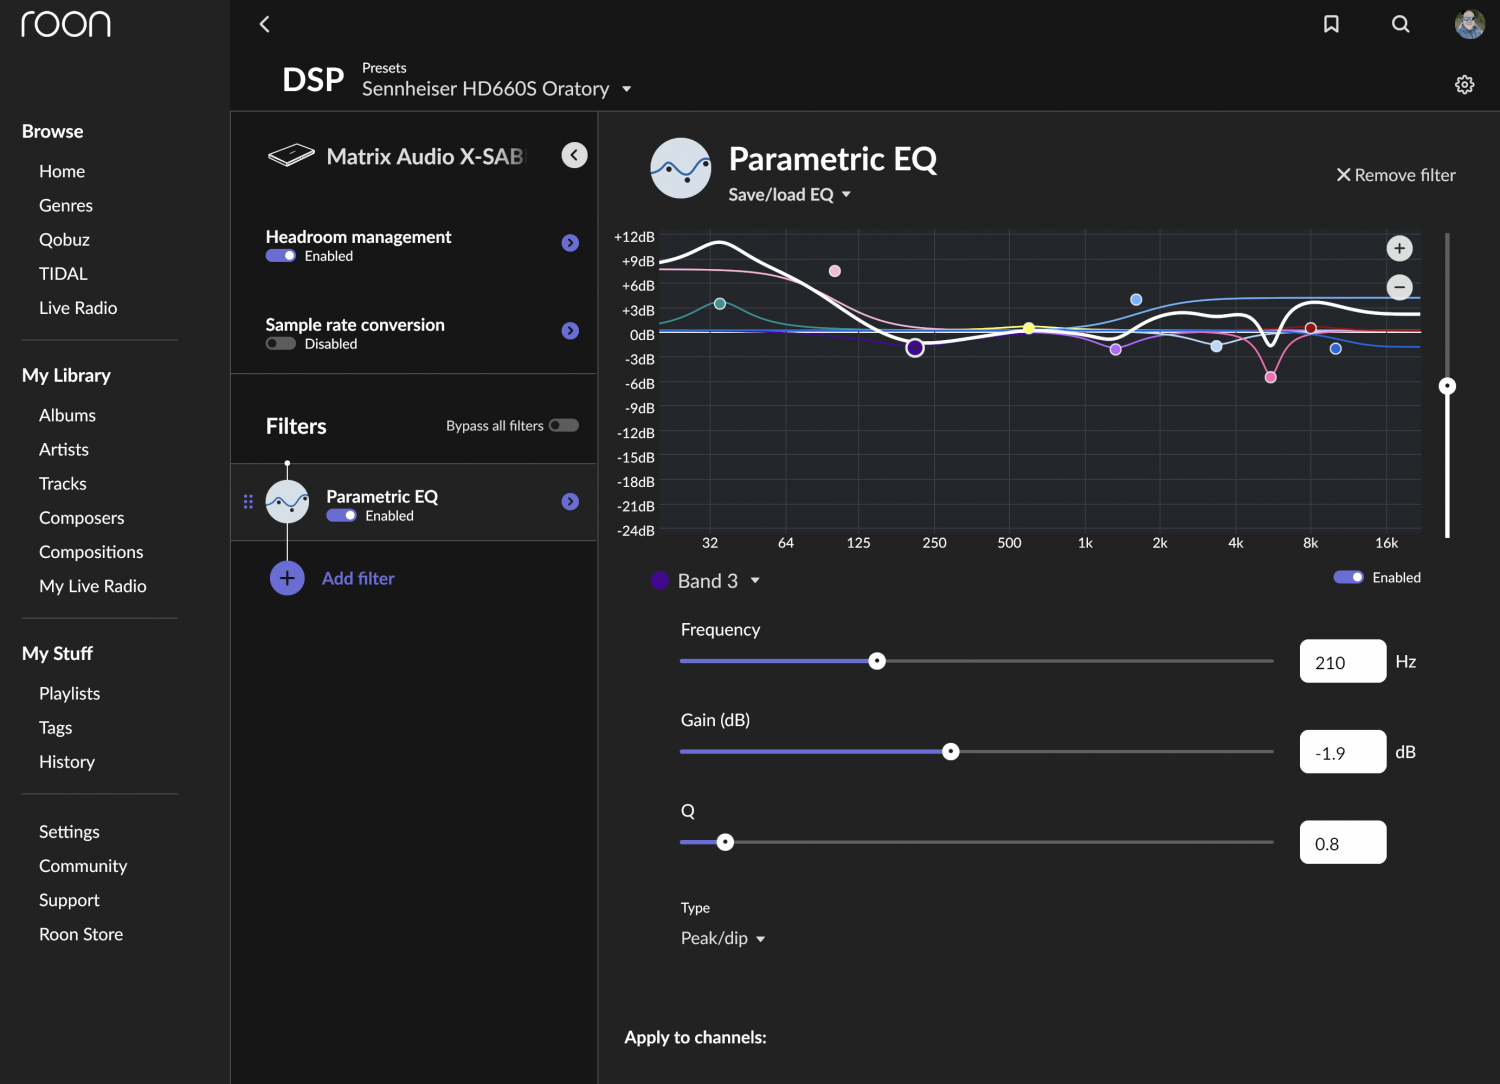Click the Matrix Audio device icon
1500x1084 pixels.
pyautogui.click(x=291, y=156)
